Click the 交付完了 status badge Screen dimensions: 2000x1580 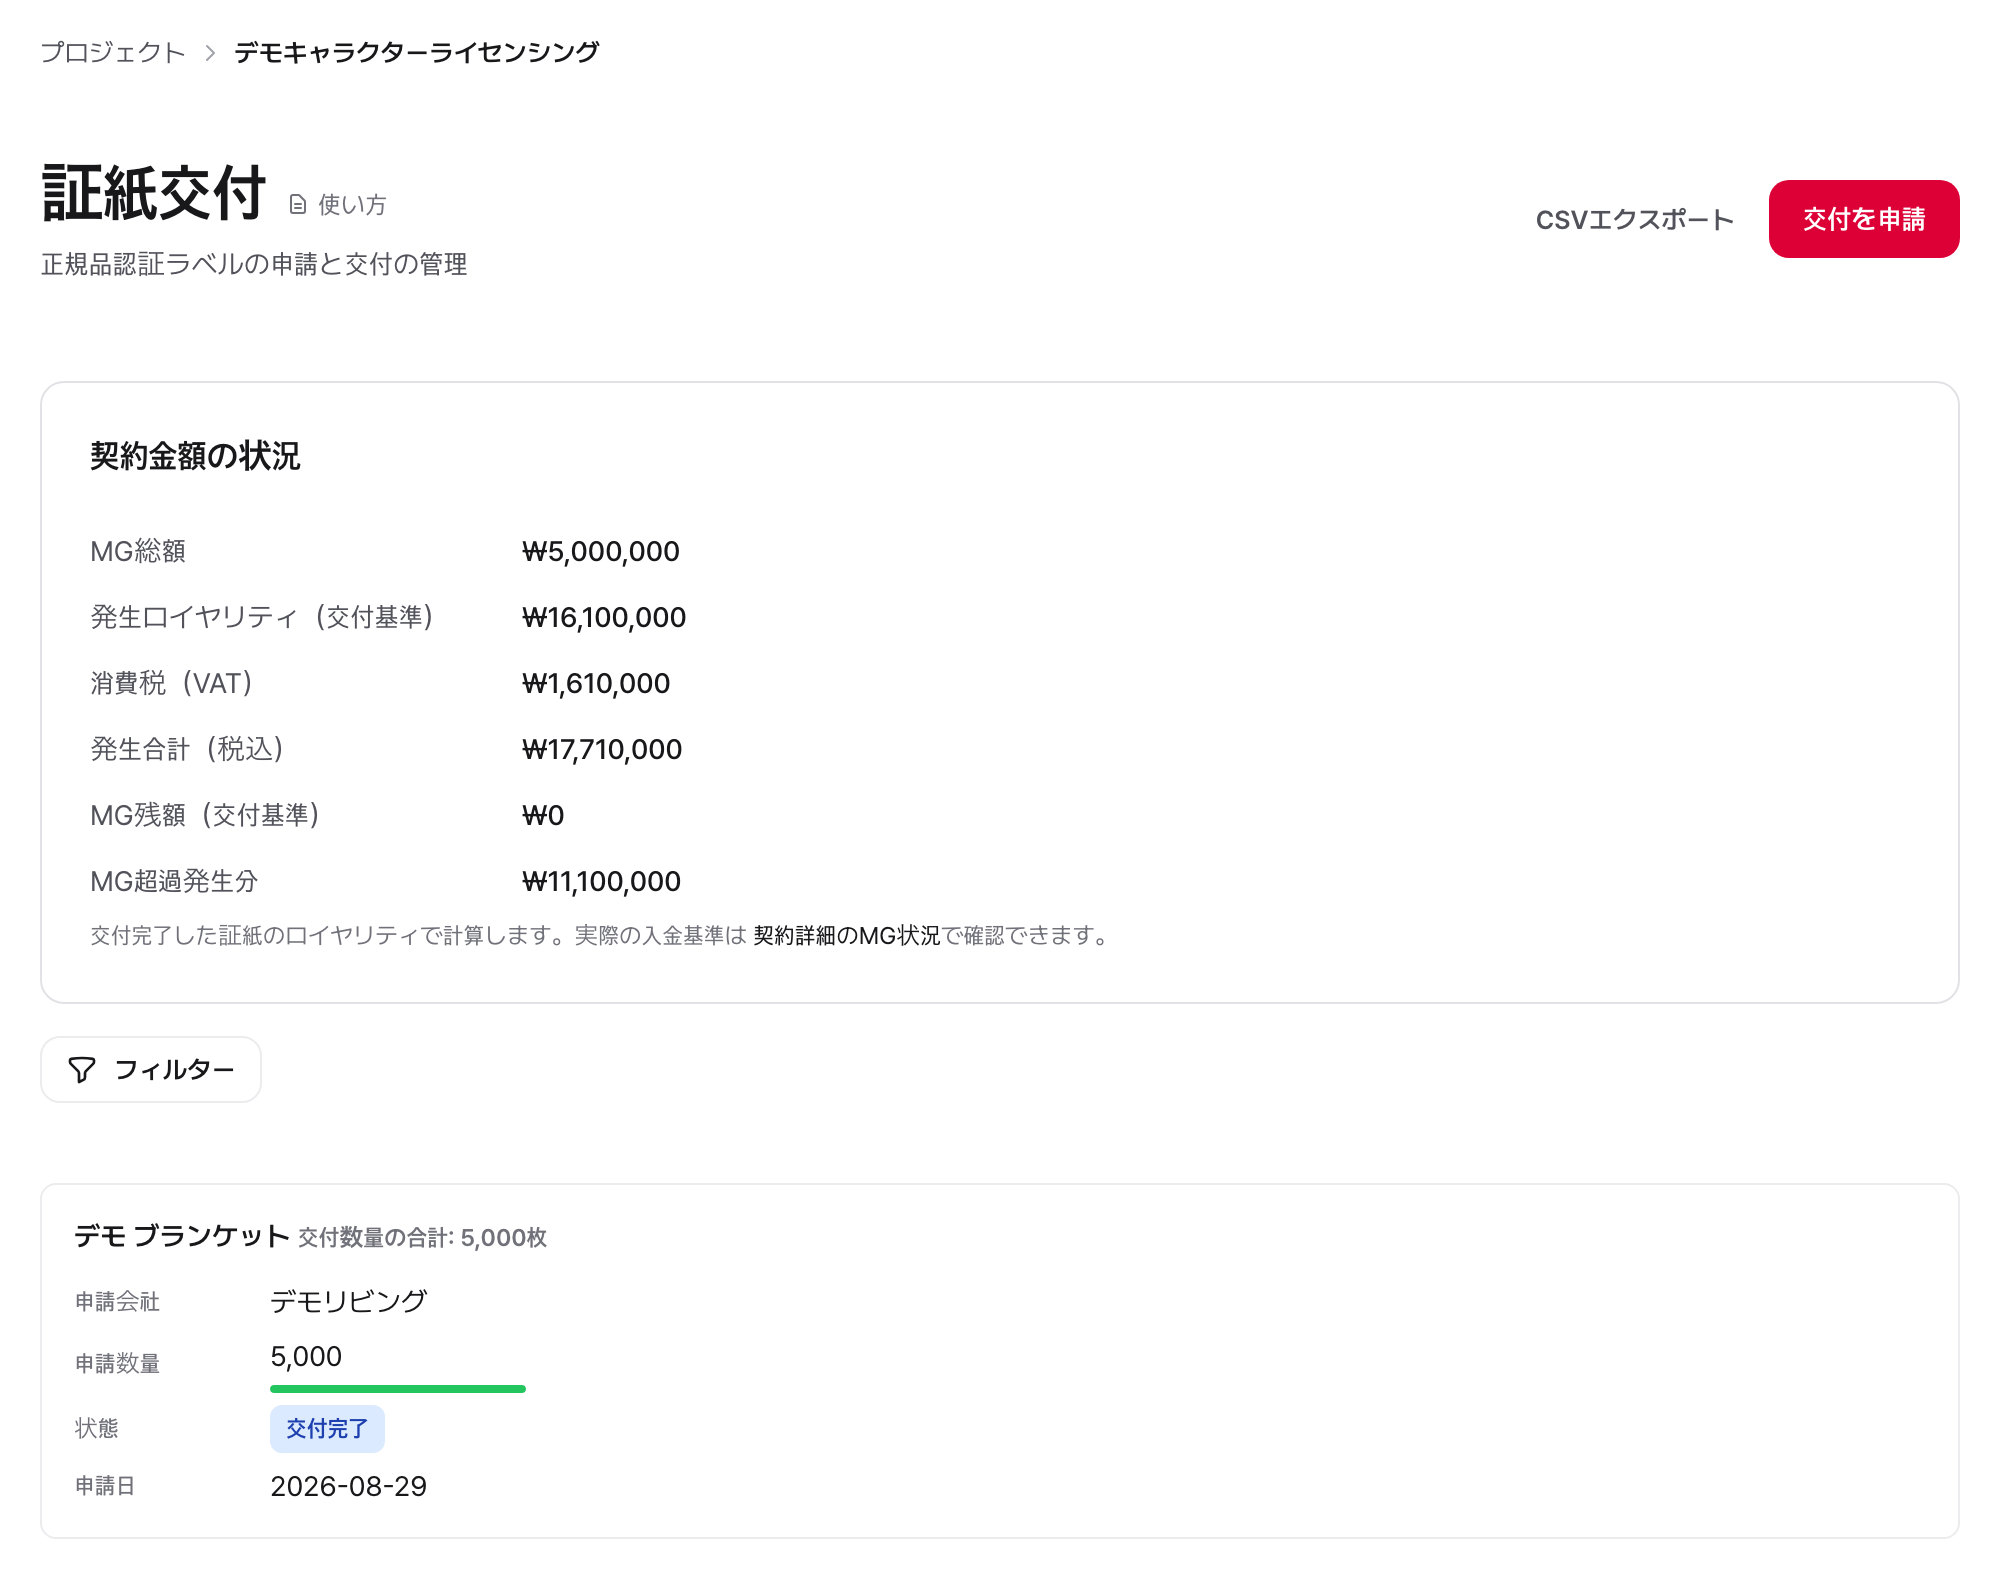(x=327, y=1429)
